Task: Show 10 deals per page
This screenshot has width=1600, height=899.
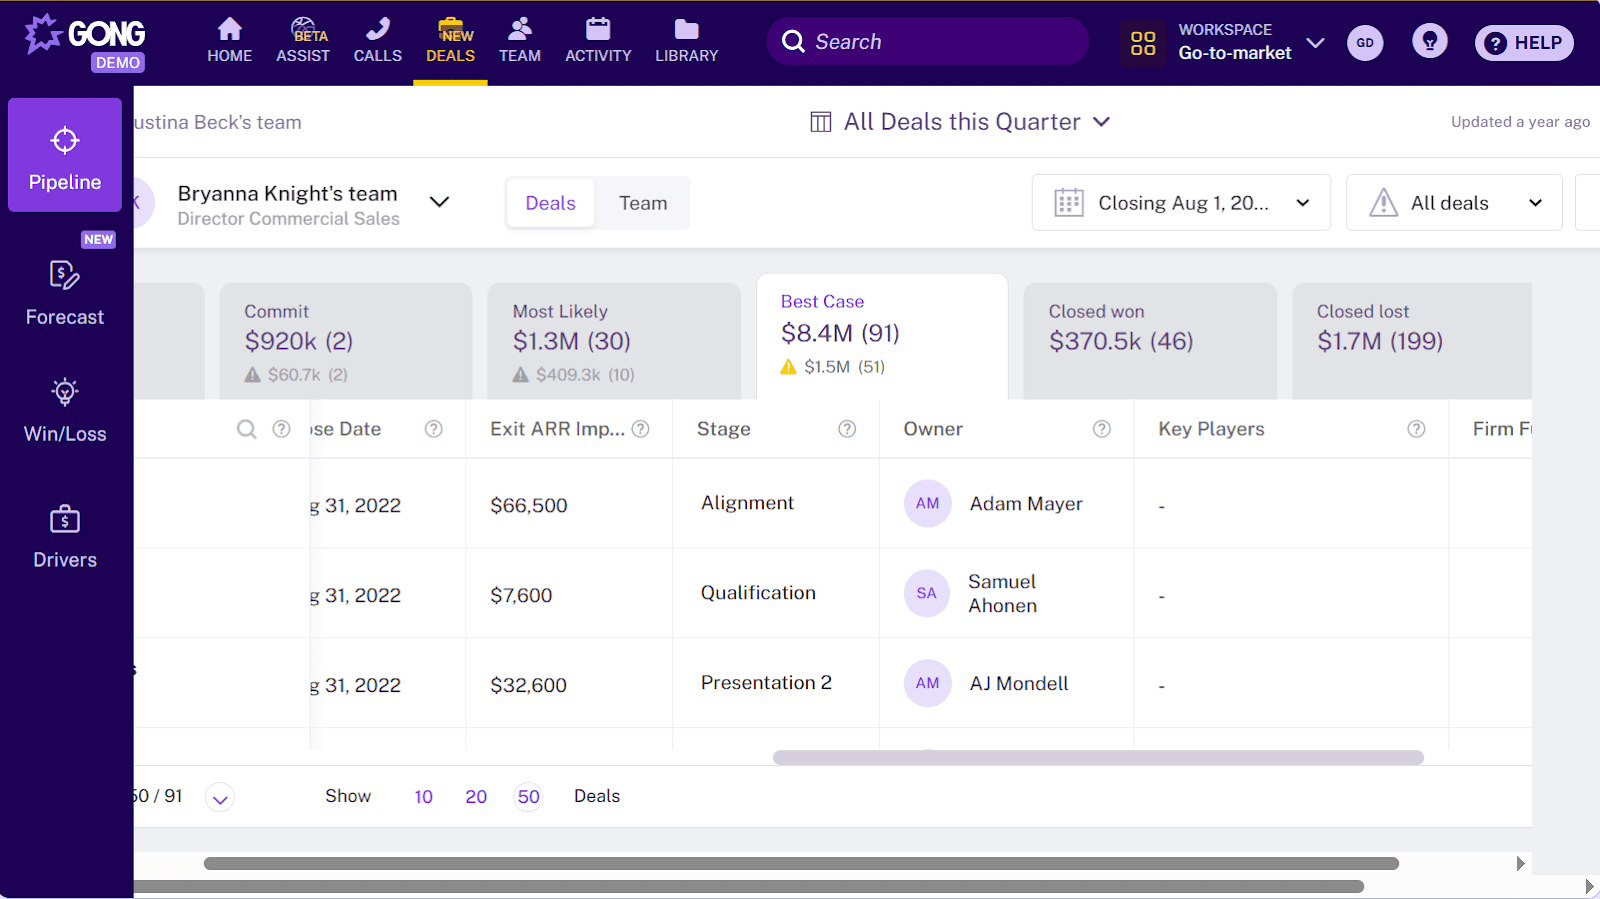Action: click(x=423, y=797)
